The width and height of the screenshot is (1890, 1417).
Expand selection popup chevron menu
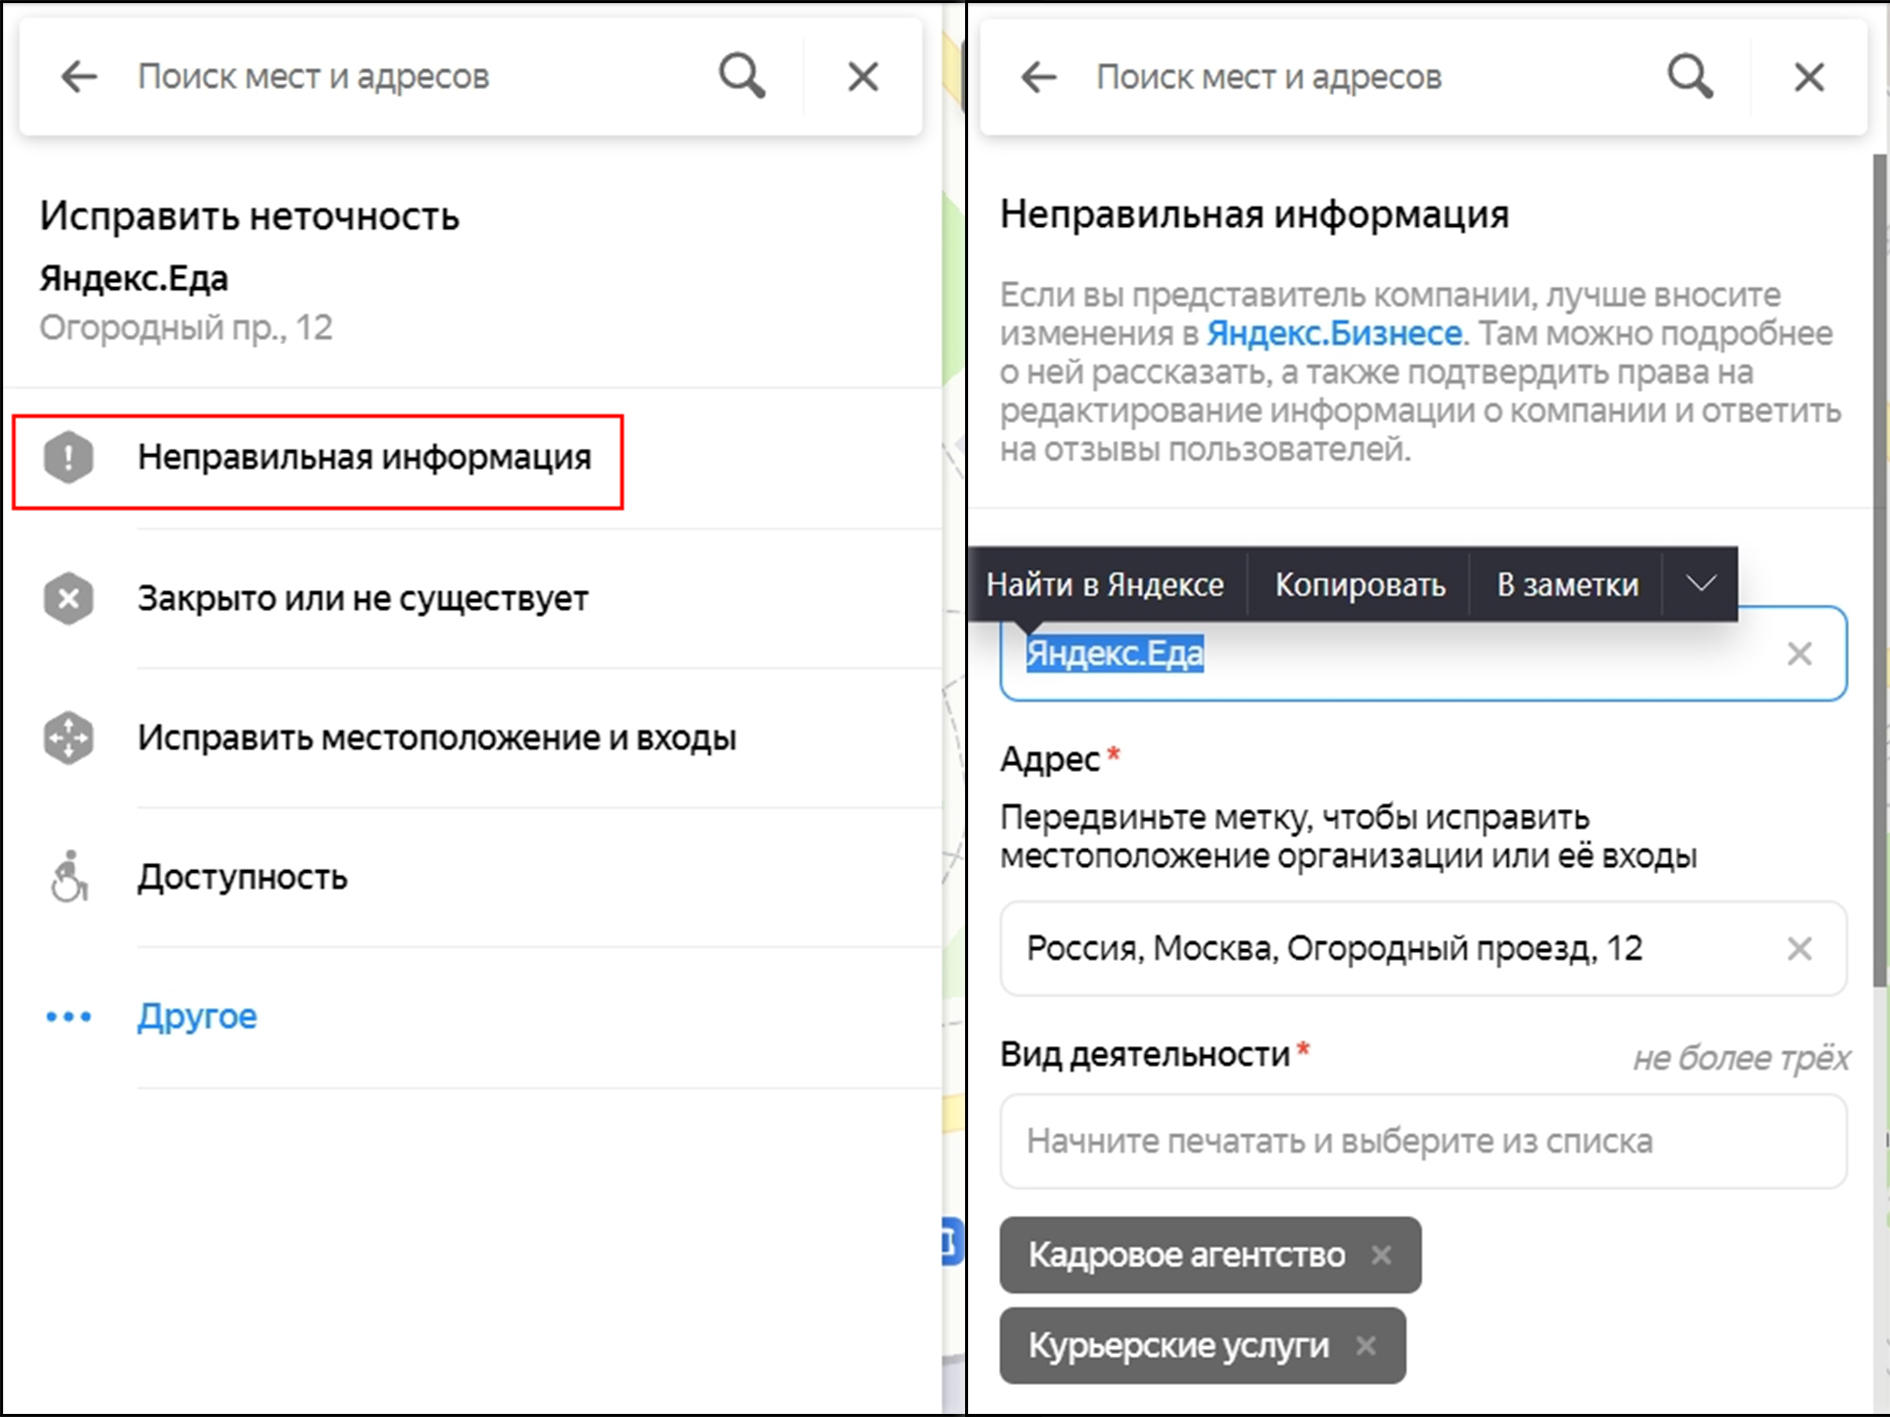pos(1701,583)
